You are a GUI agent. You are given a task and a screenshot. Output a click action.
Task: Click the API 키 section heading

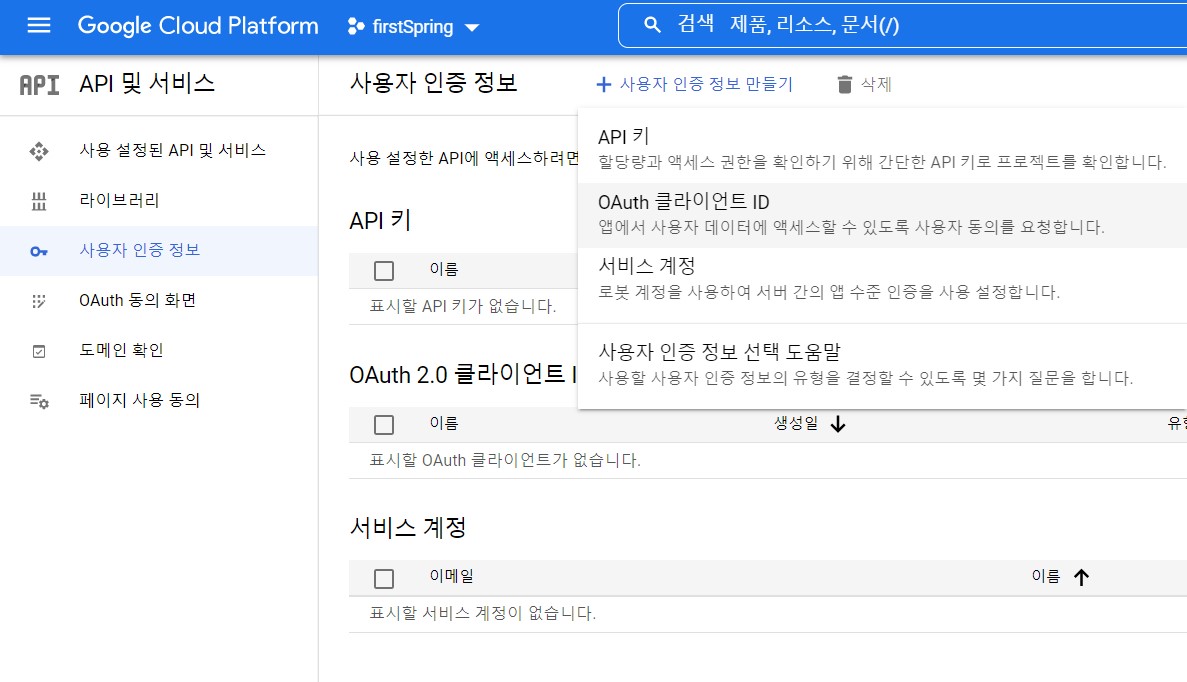coord(380,220)
